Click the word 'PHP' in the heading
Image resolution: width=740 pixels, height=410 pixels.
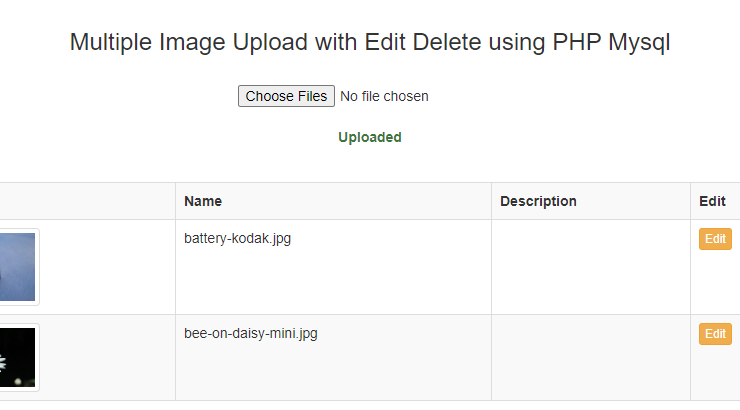pos(577,42)
